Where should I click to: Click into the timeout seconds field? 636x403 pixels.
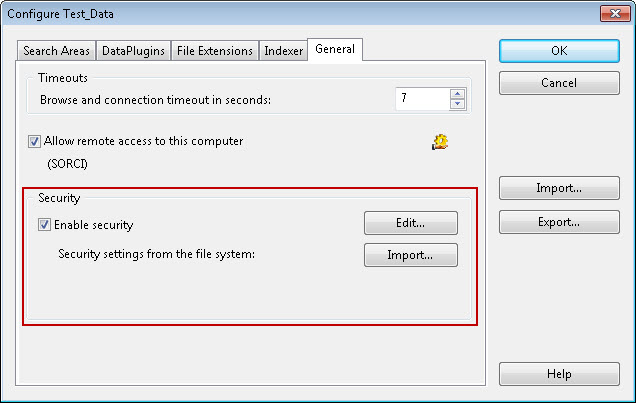(421, 99)
